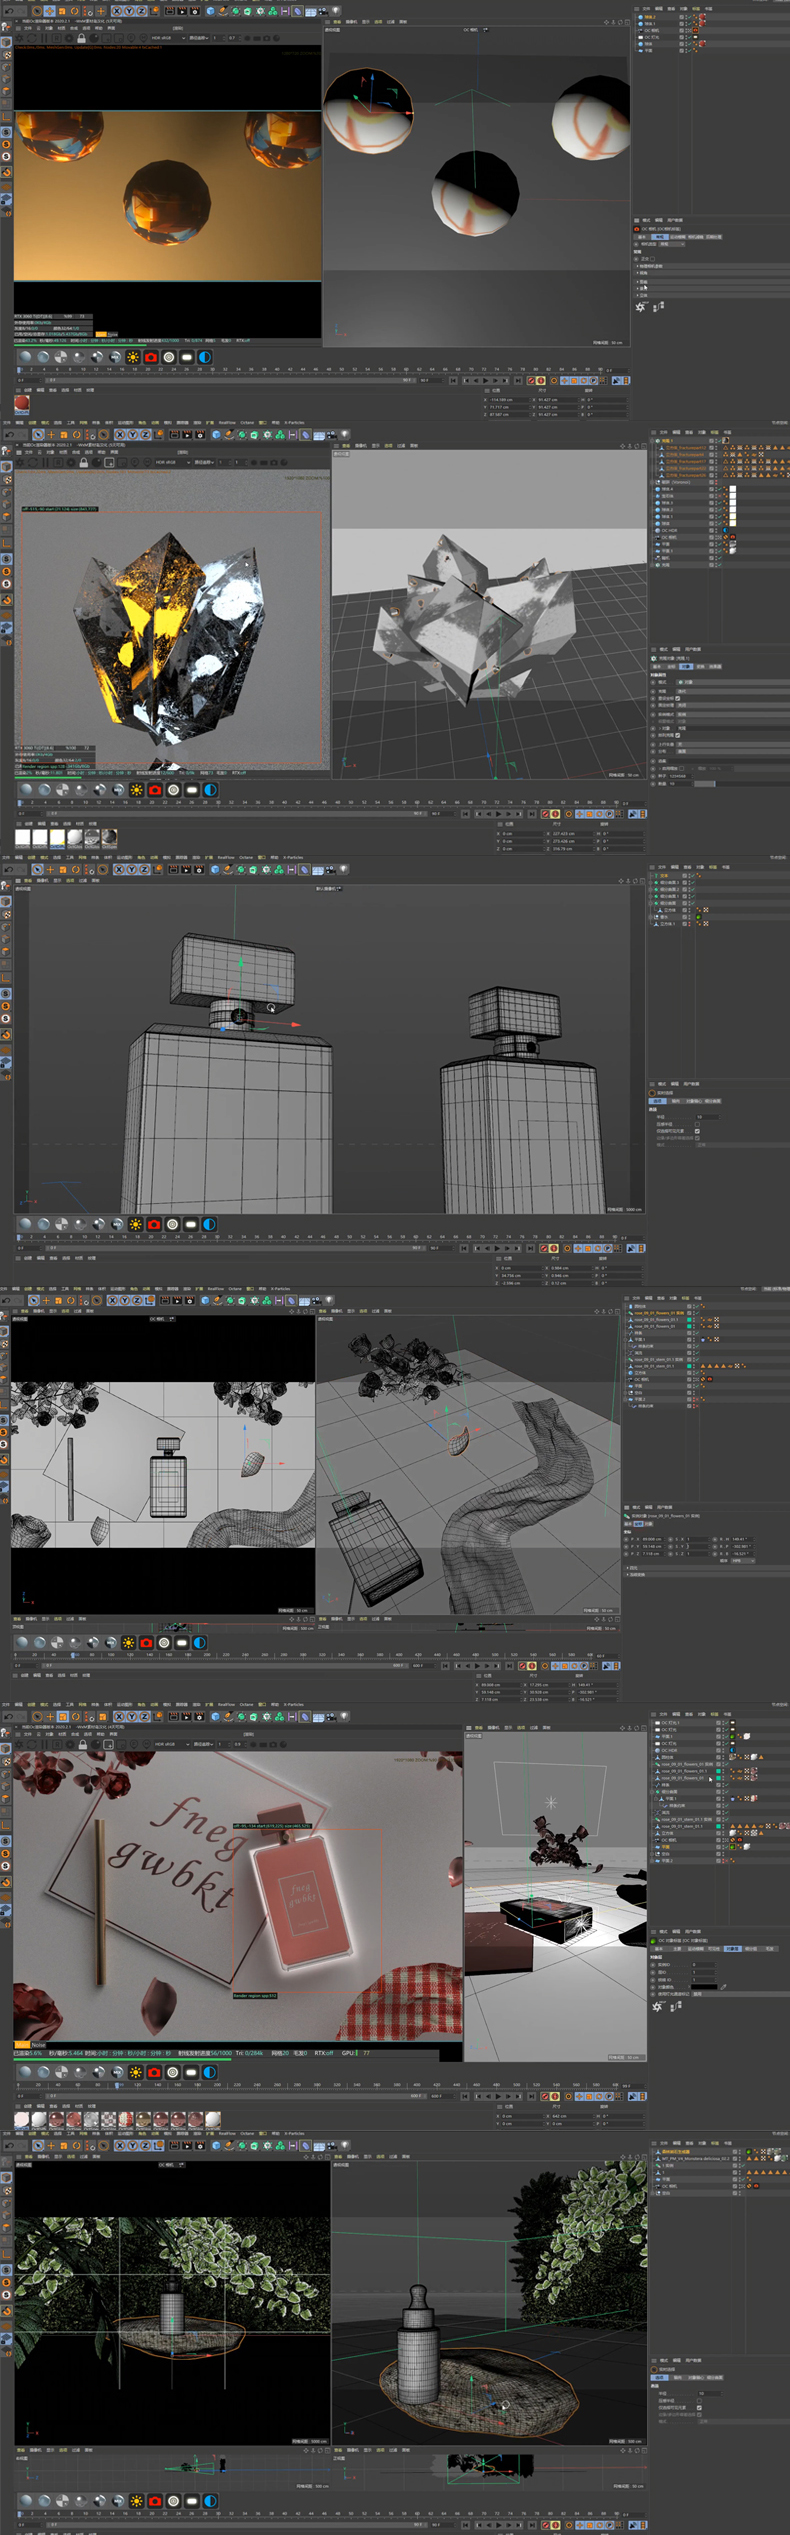Click Octane daylight sun icon in crystal window

click(x=137, y=790)
